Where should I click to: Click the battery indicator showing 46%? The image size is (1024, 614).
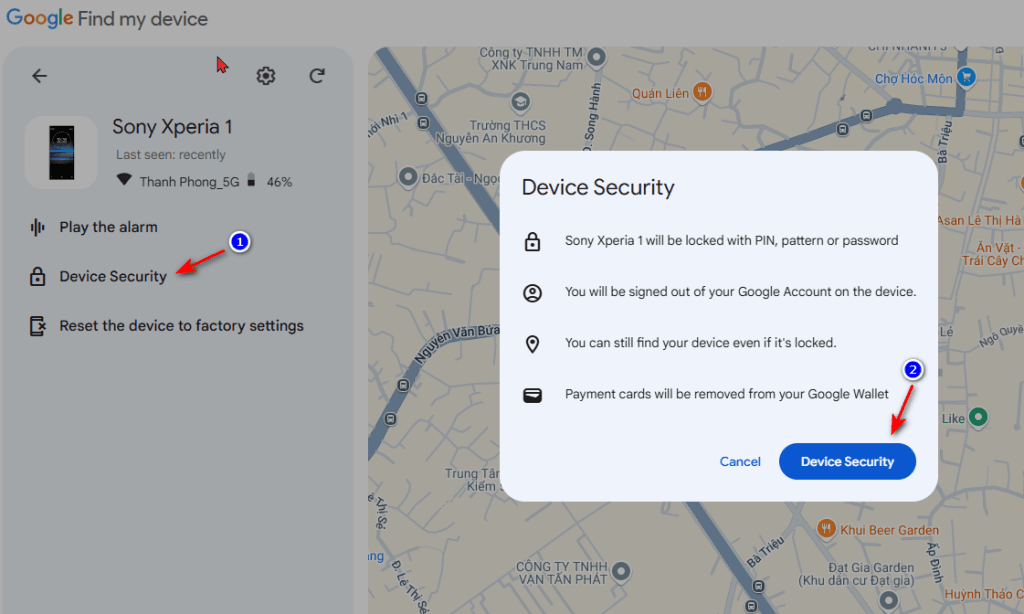click(260, 181)
